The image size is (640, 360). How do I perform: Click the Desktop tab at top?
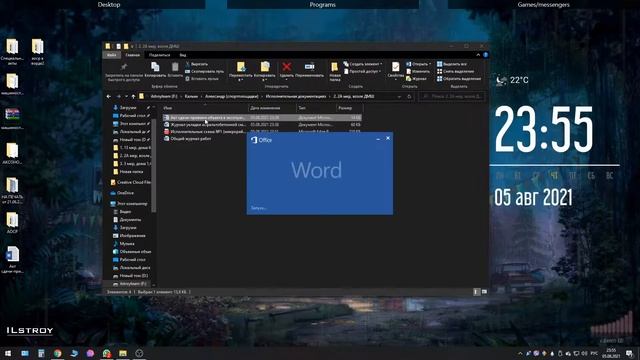click(109, 4)
